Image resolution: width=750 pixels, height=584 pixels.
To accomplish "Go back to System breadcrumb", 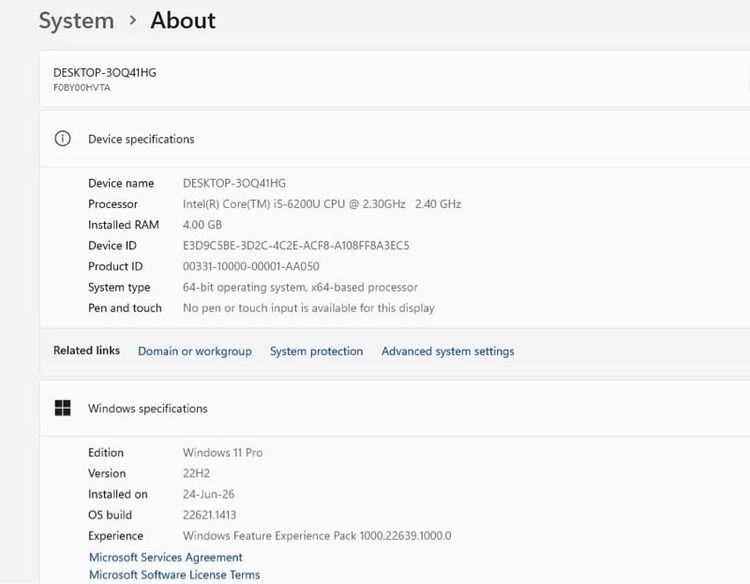I will tap(76, 22).
